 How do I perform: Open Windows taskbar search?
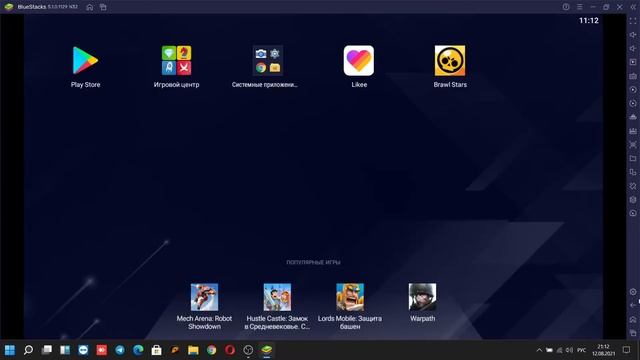pos(28,350)
